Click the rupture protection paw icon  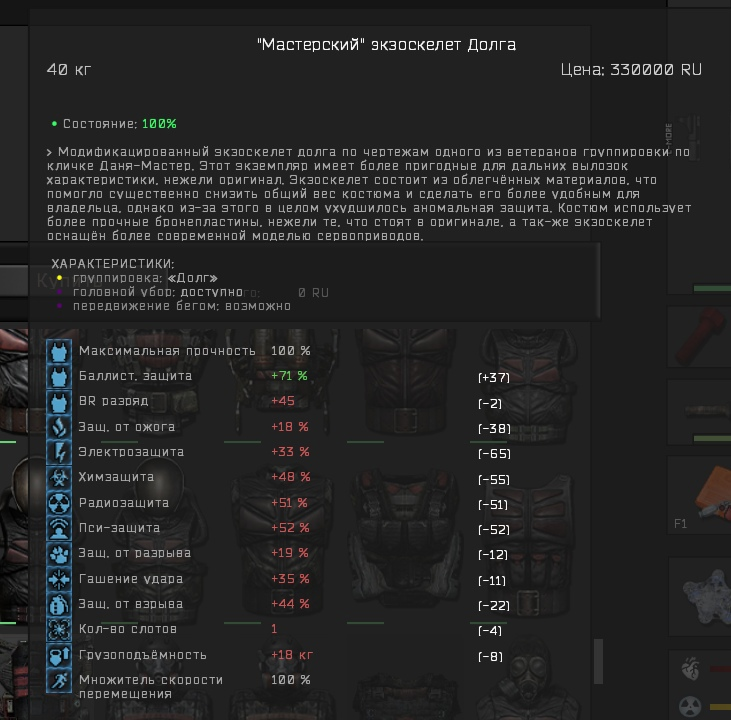[59, 554]
